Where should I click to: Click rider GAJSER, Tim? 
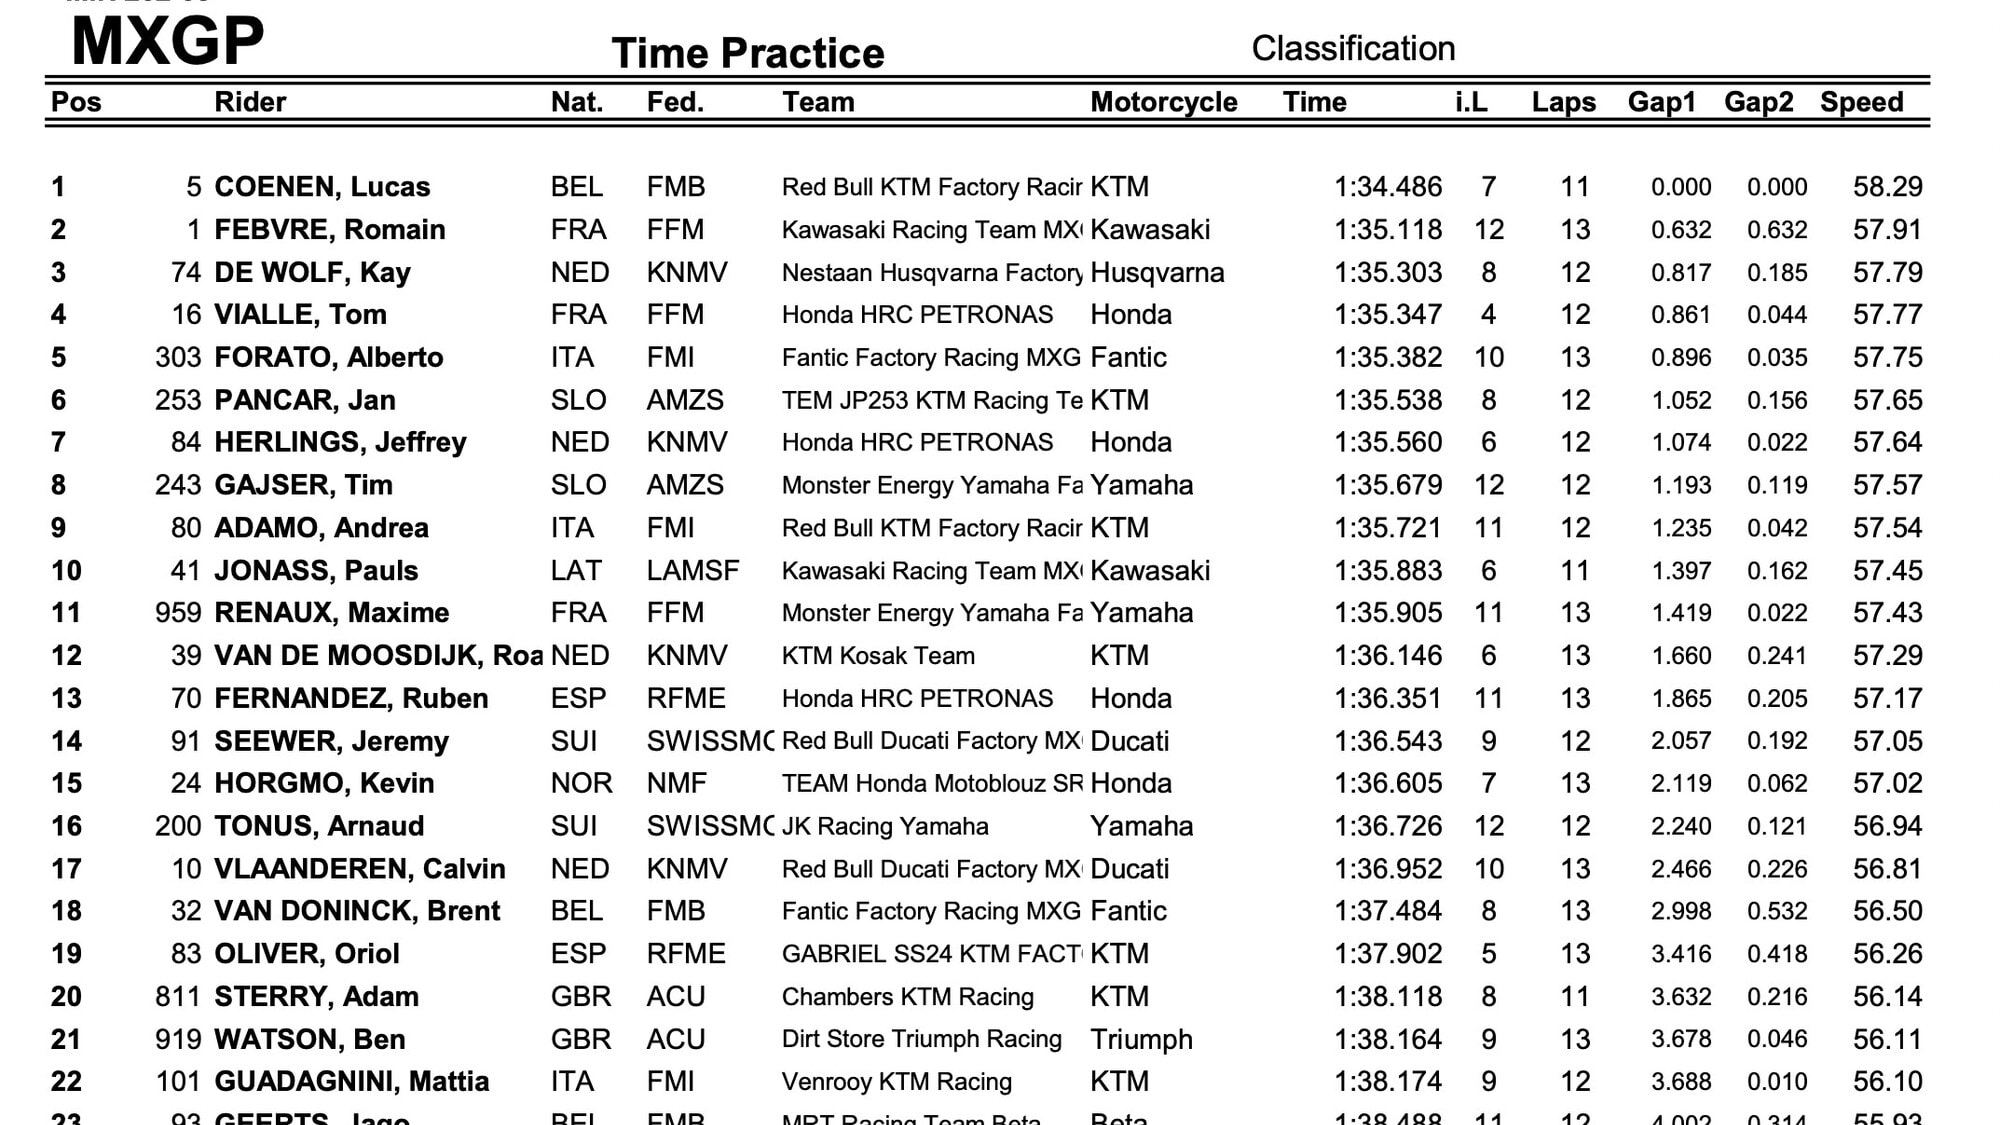pos(303,485)
